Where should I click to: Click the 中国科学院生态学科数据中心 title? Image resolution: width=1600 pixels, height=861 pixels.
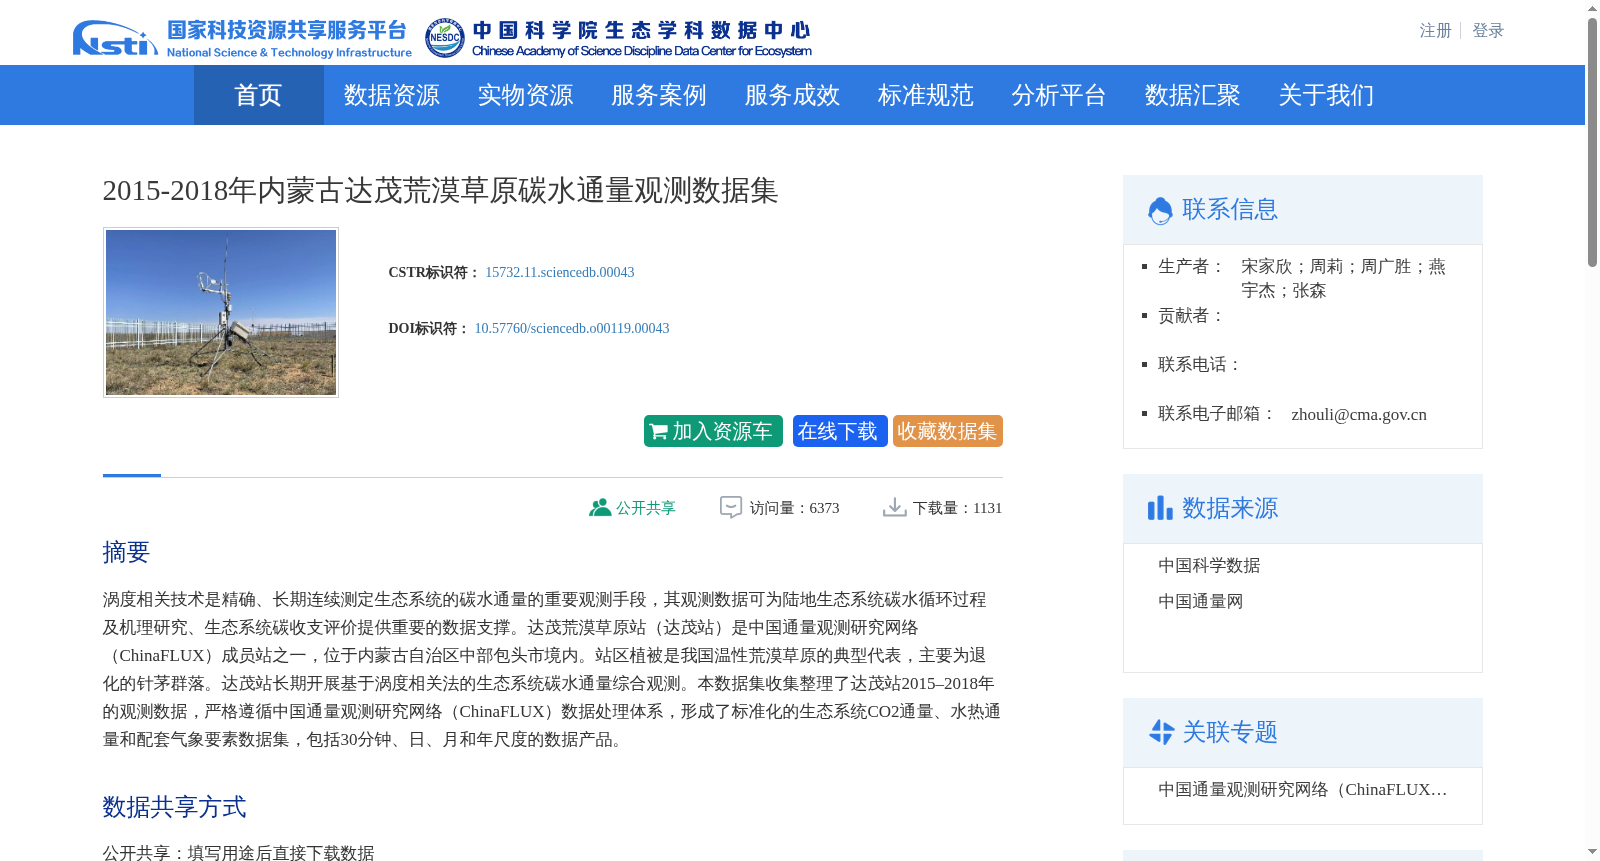pyautogui.click(x=641, y=30)
